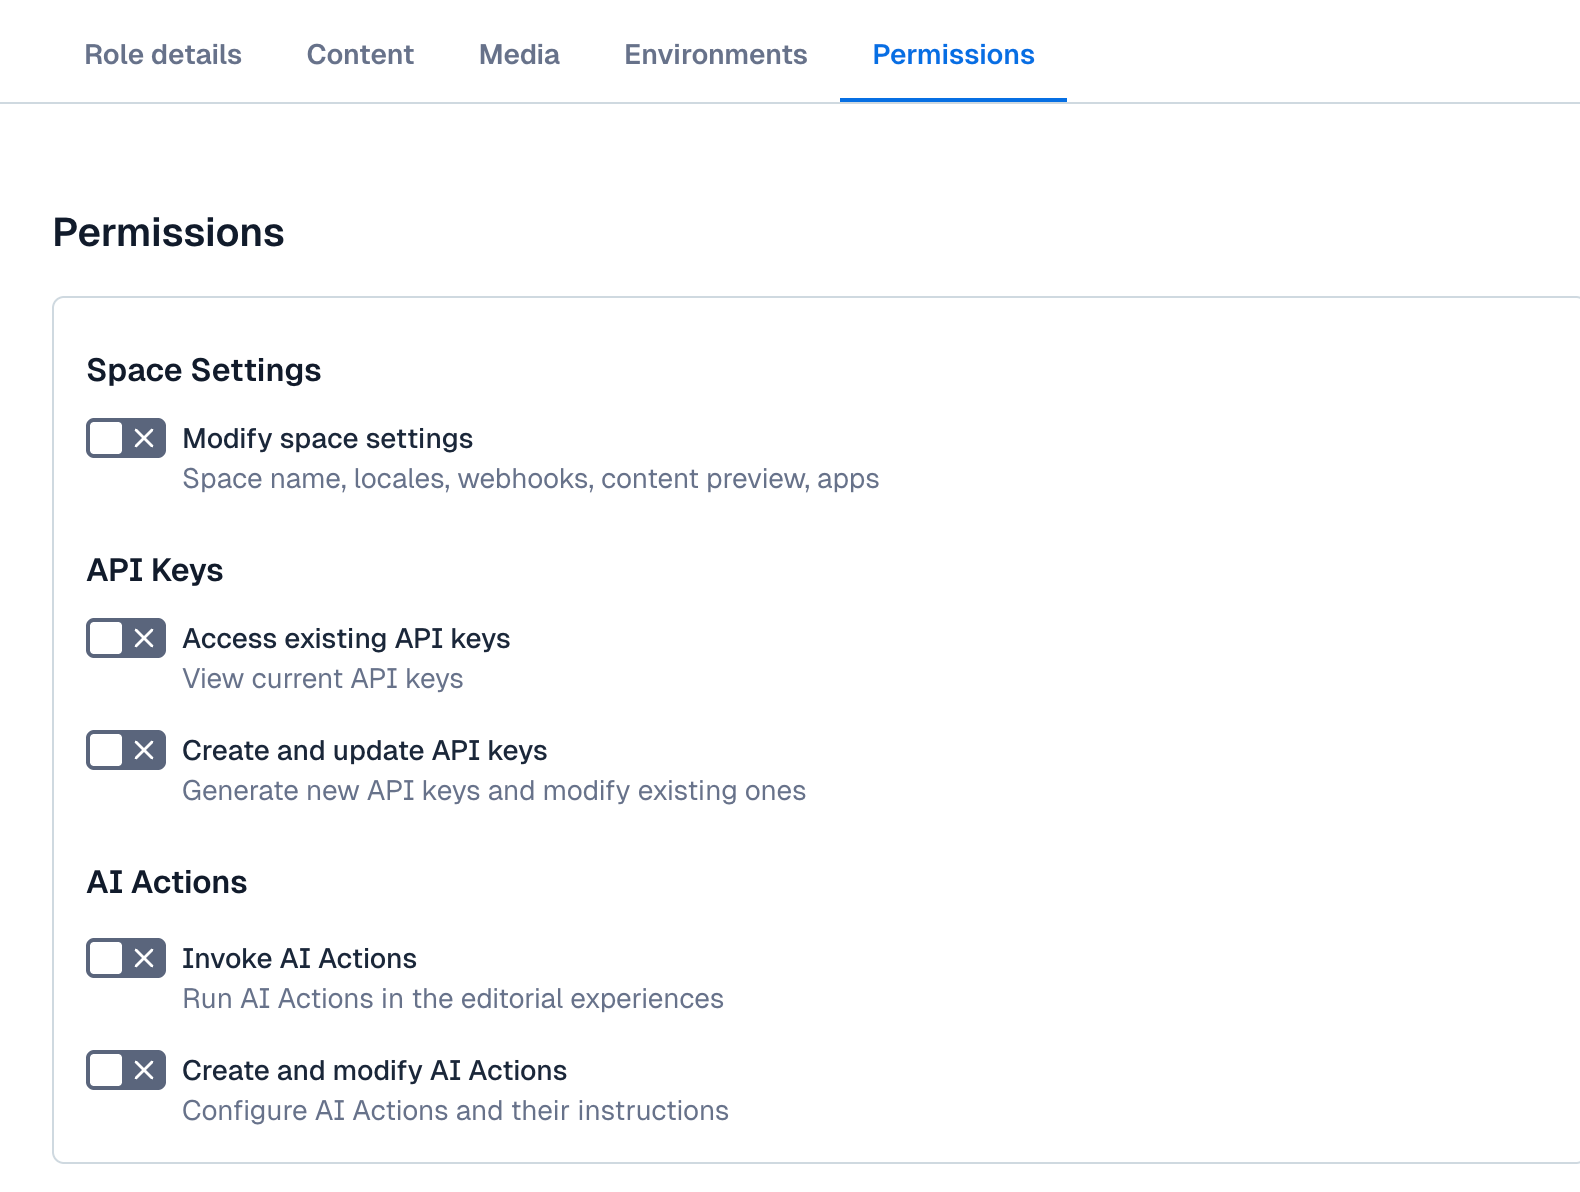1580x1192 pixels.
Task: Switch to the Content tab
Action: coord(360,54)
